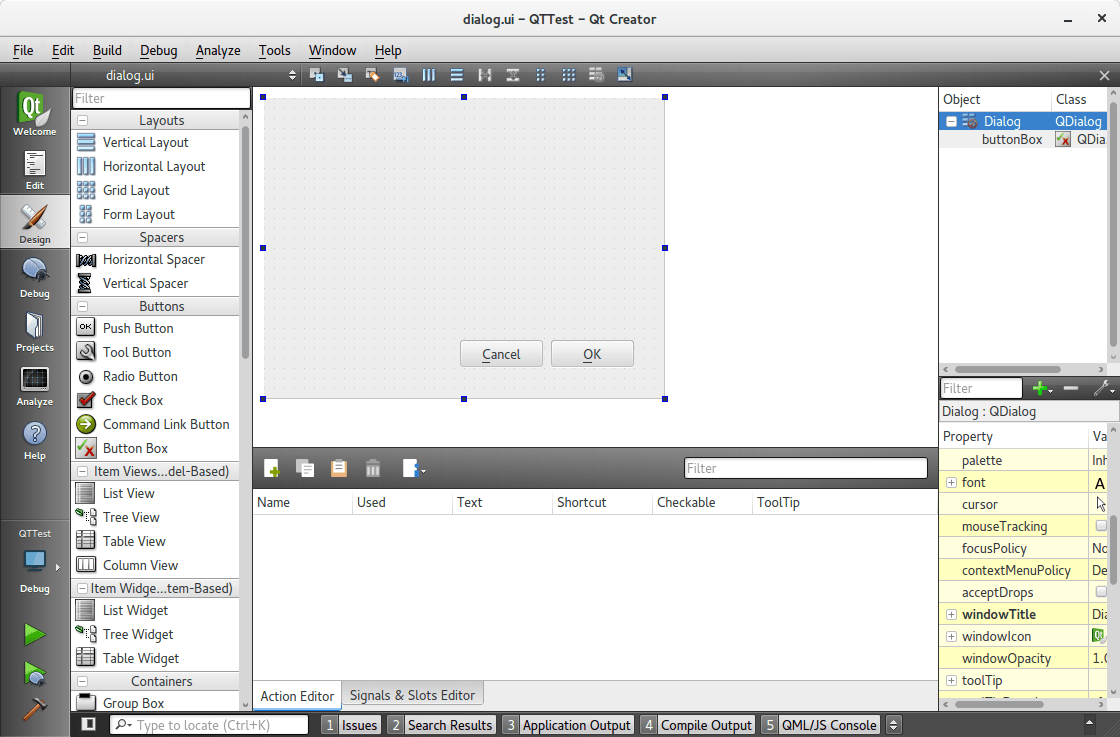Click the Start Debugging run icon
This screenshot has height=737, width=1120.
coord(34,673)
